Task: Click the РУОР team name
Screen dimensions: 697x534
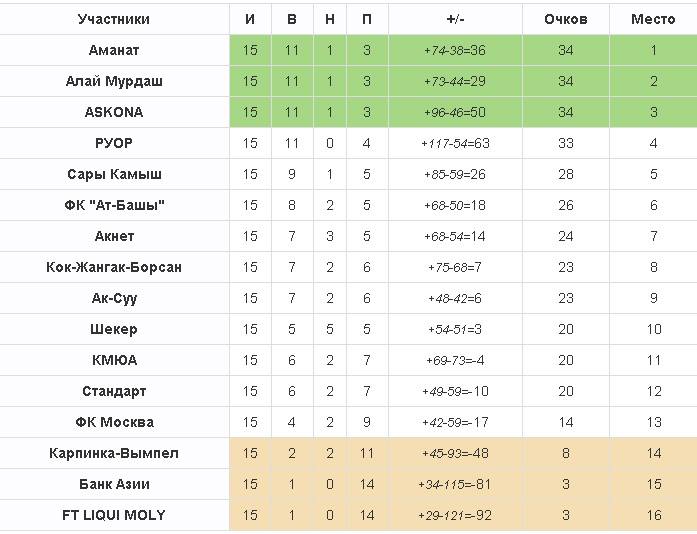Action: point(114,143)
